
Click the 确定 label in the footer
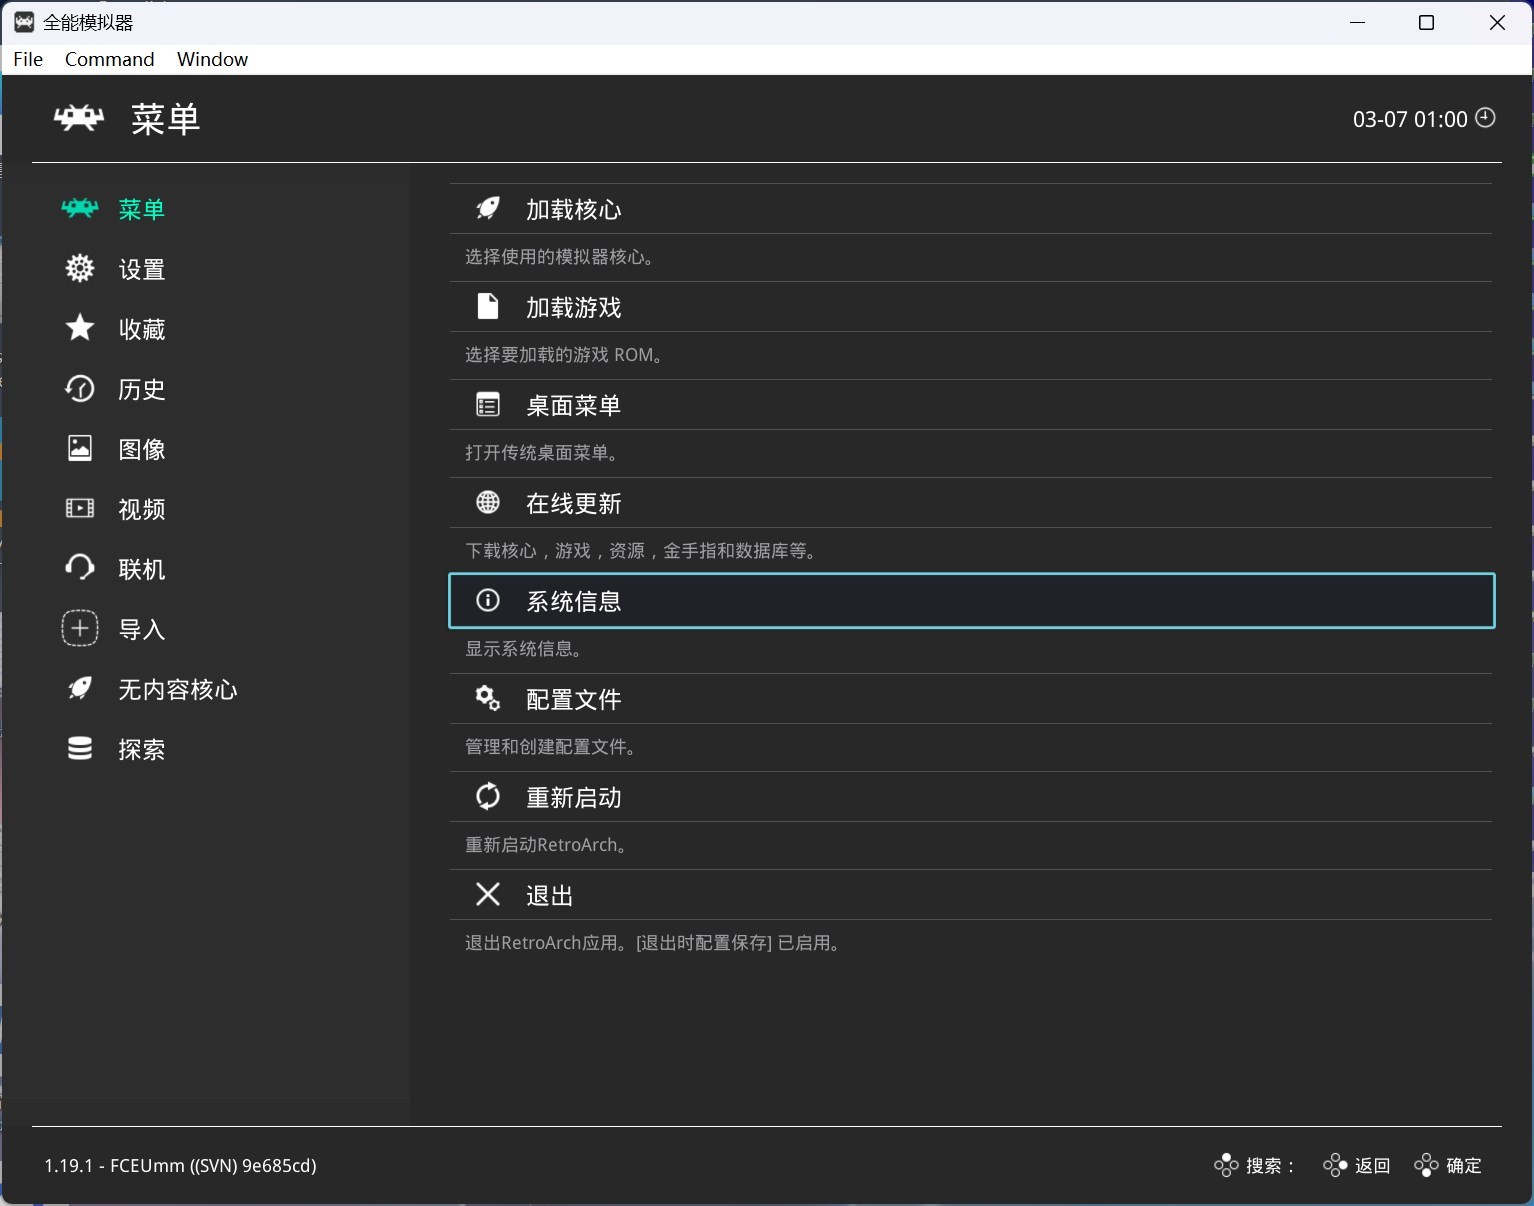[1464, 1165]
